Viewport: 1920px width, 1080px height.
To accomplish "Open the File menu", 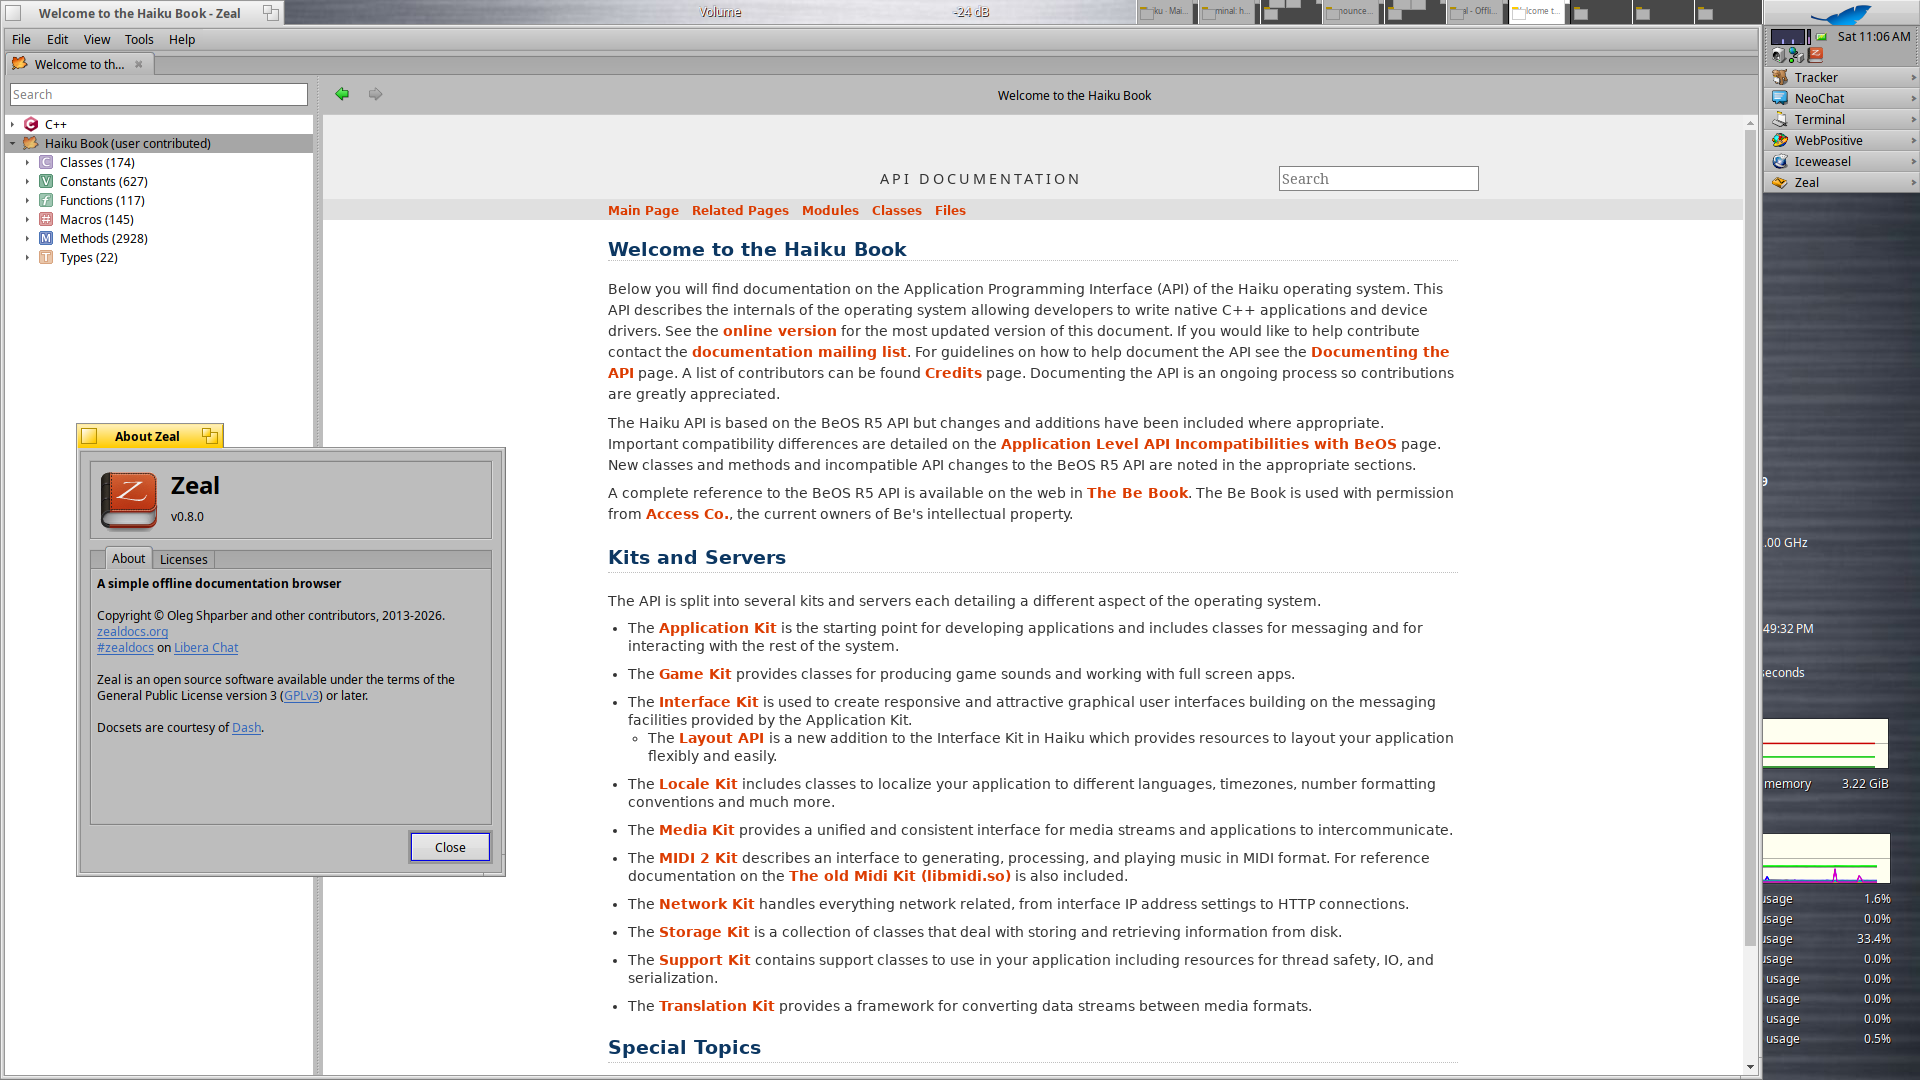I will [21, 39].
